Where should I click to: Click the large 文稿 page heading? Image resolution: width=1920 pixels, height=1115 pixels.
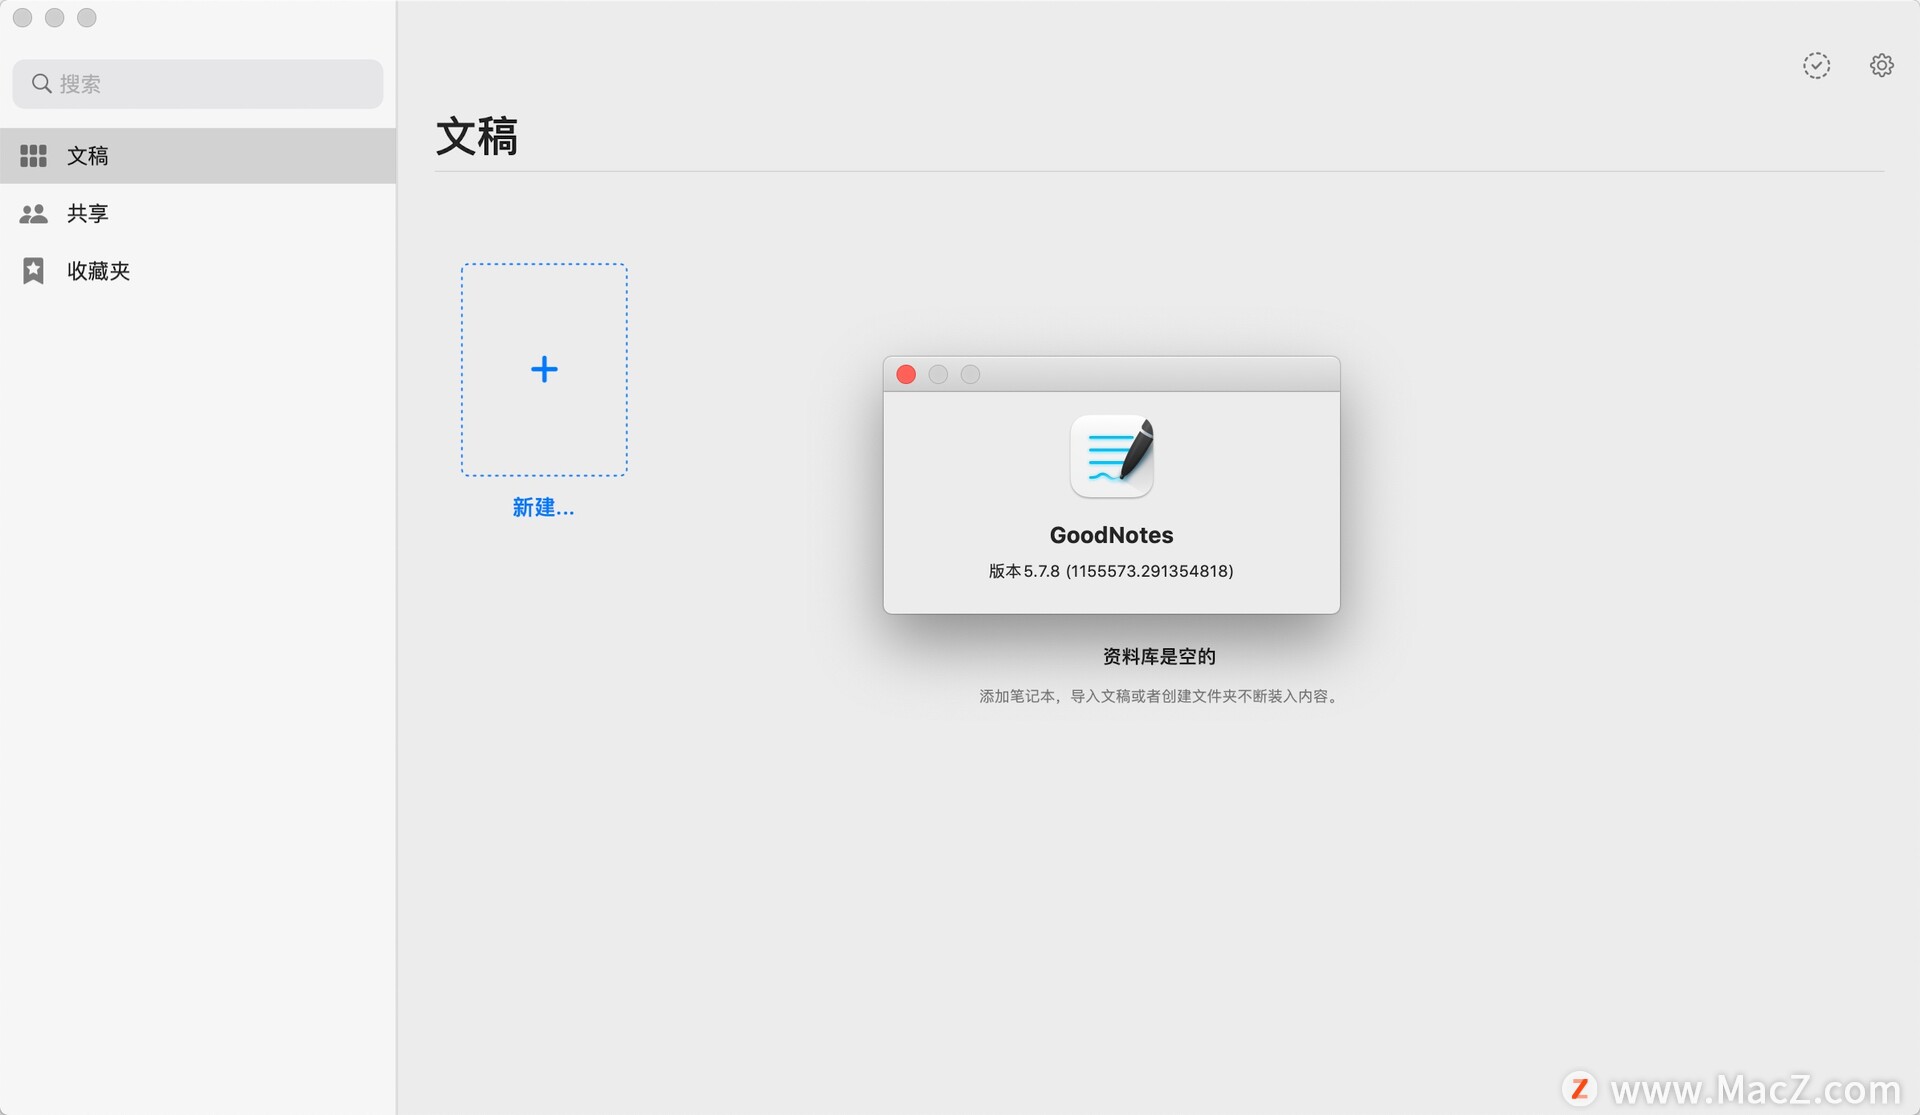tap(477, 137)
